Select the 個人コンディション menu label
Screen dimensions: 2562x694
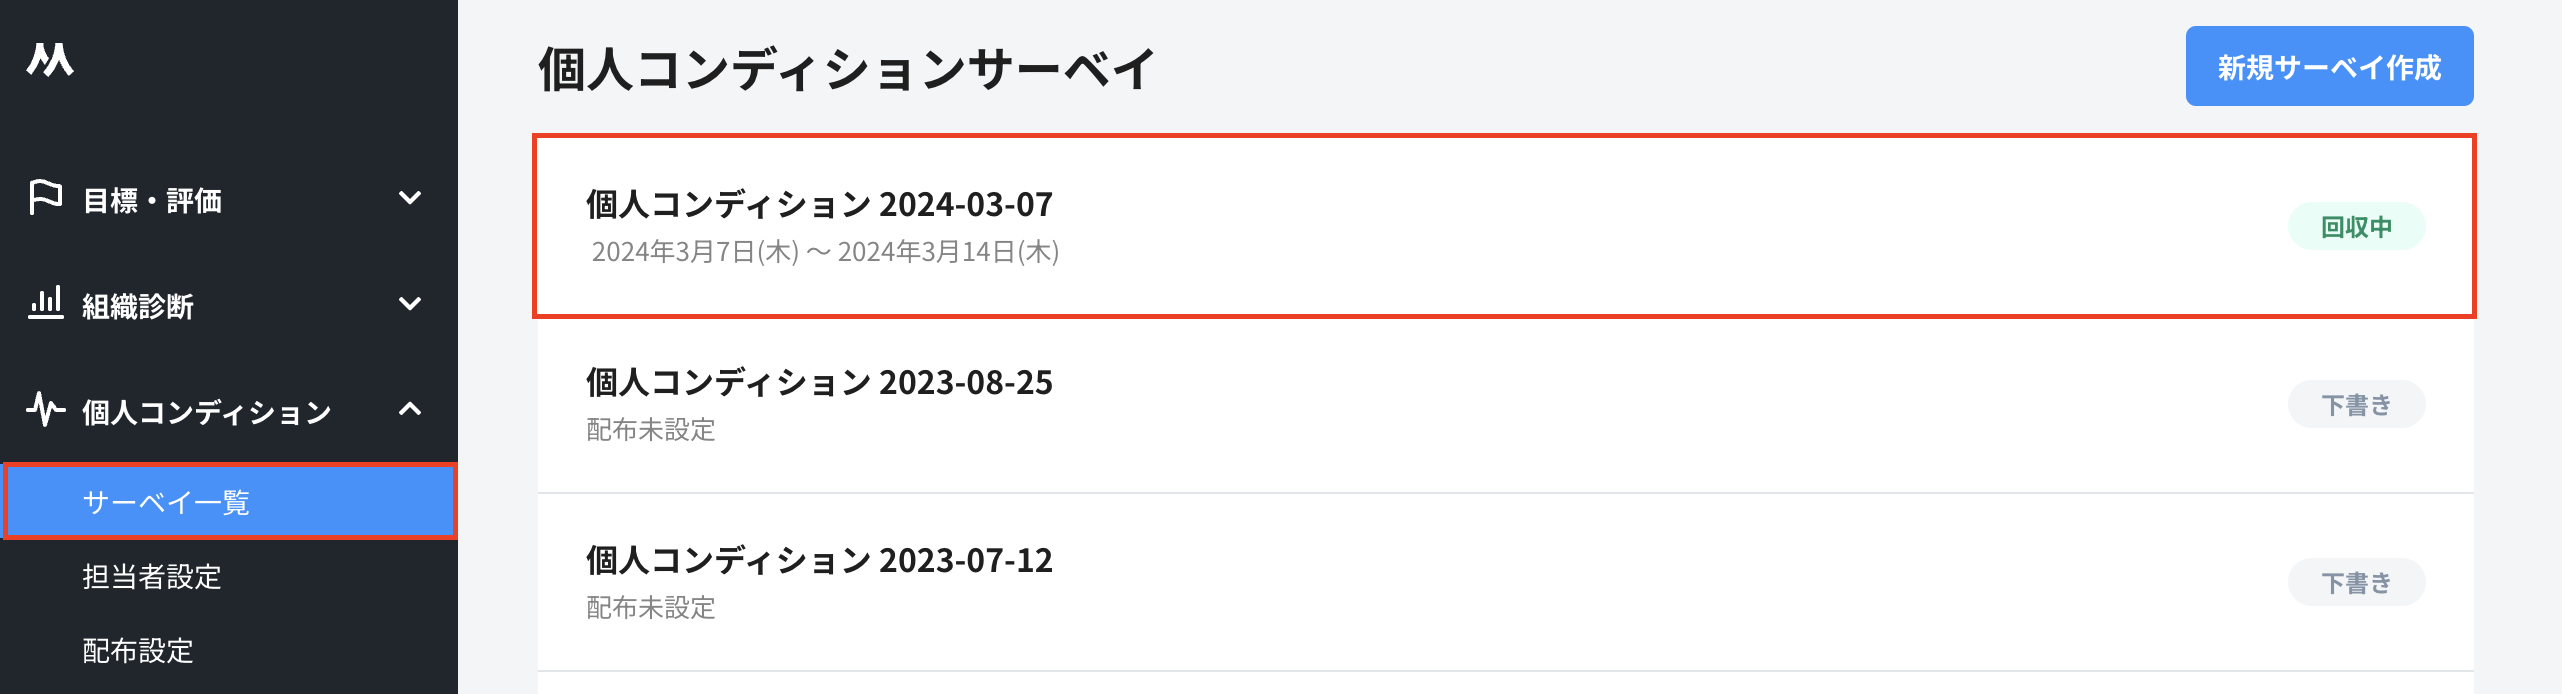pyautogui.click(x=206, y=412)
